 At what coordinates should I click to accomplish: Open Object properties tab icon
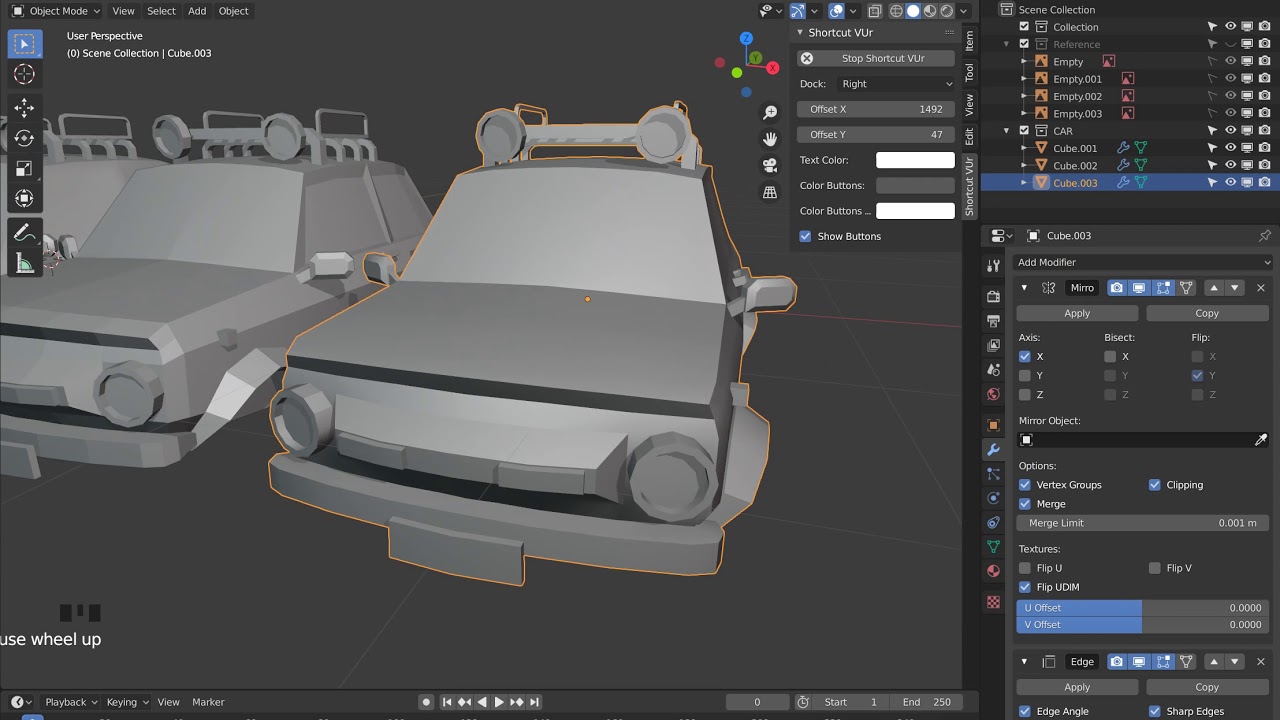point(993,425)
